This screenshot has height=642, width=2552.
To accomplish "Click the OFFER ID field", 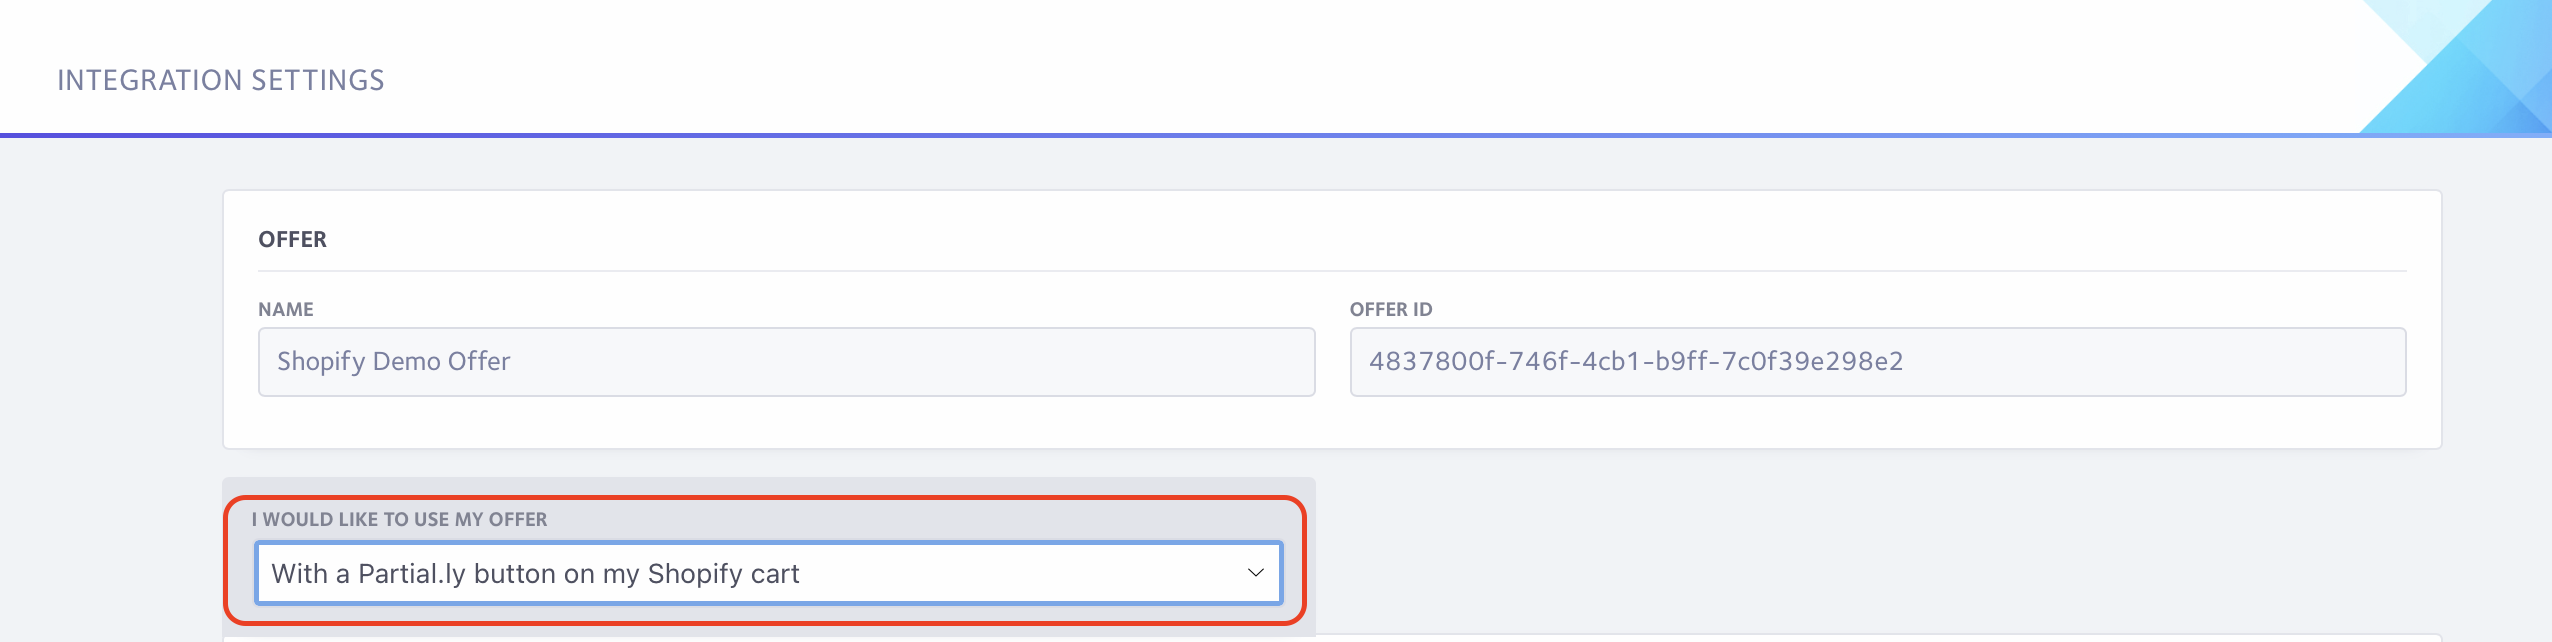I will point(1878,361).
